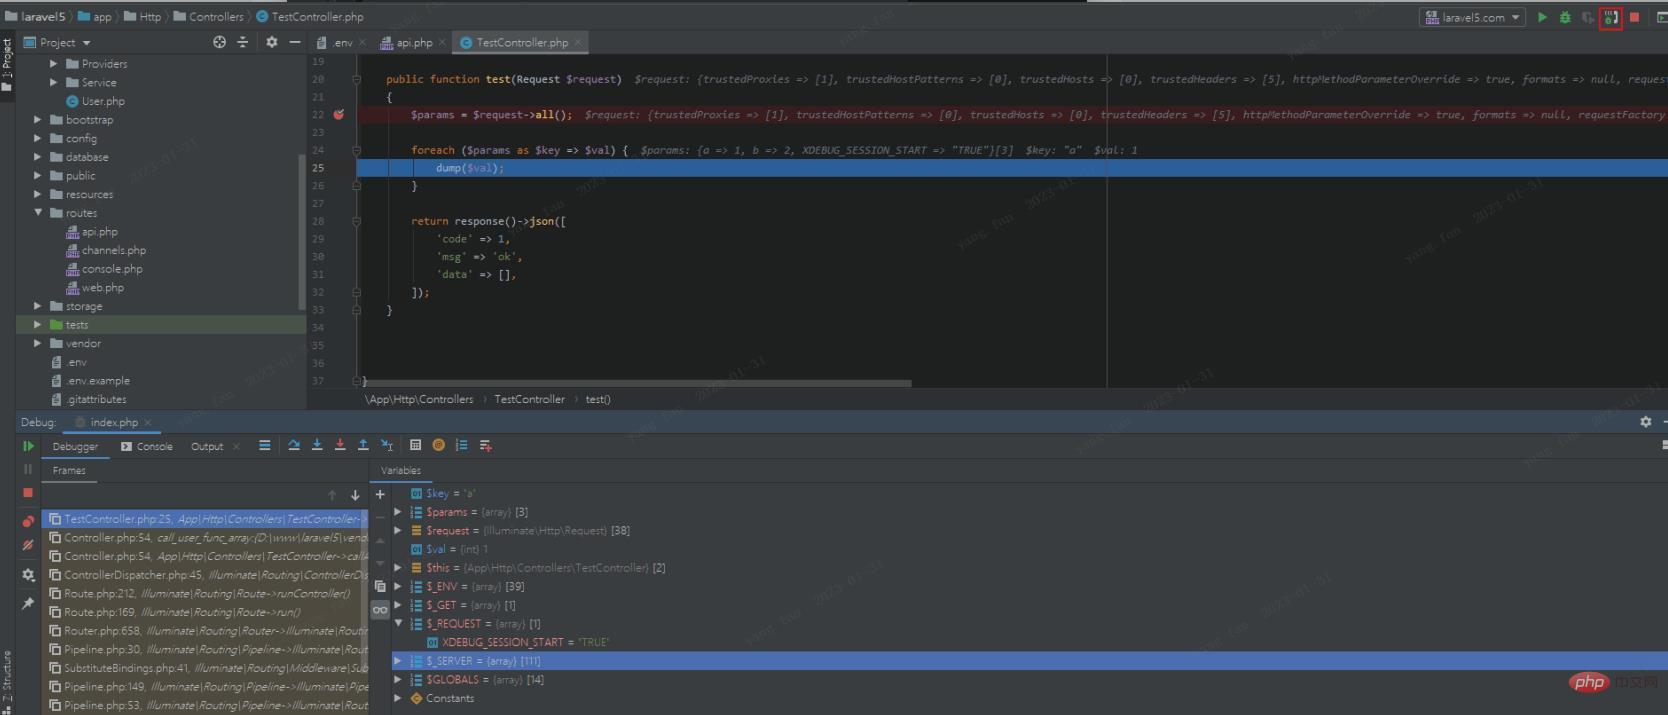Open debug panel settings gear on left

[28, 575]
